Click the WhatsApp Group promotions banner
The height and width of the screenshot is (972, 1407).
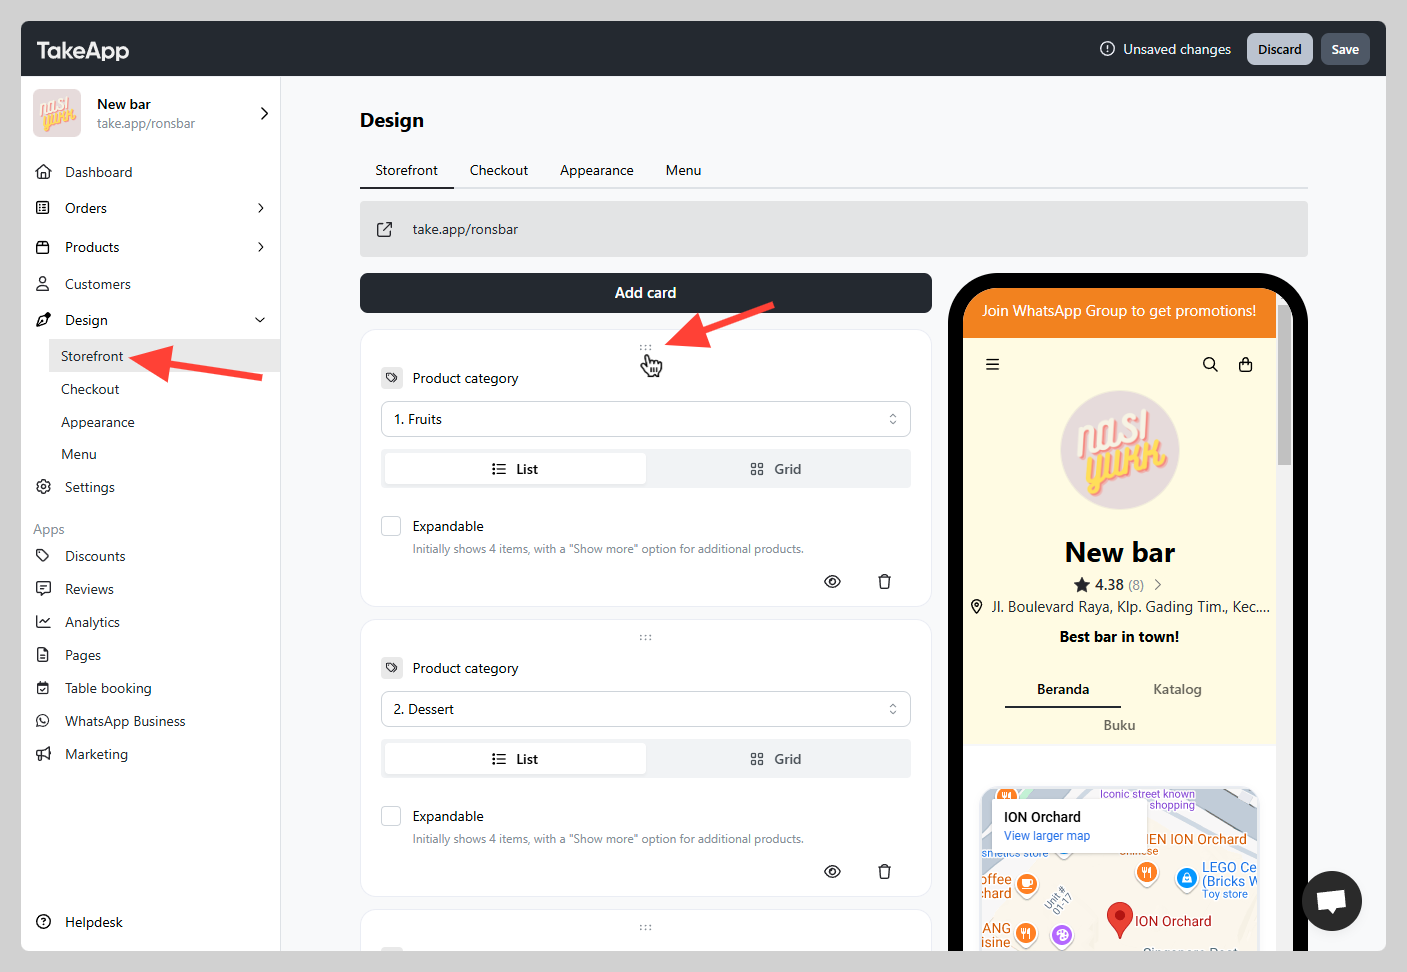pos(1119,311)
